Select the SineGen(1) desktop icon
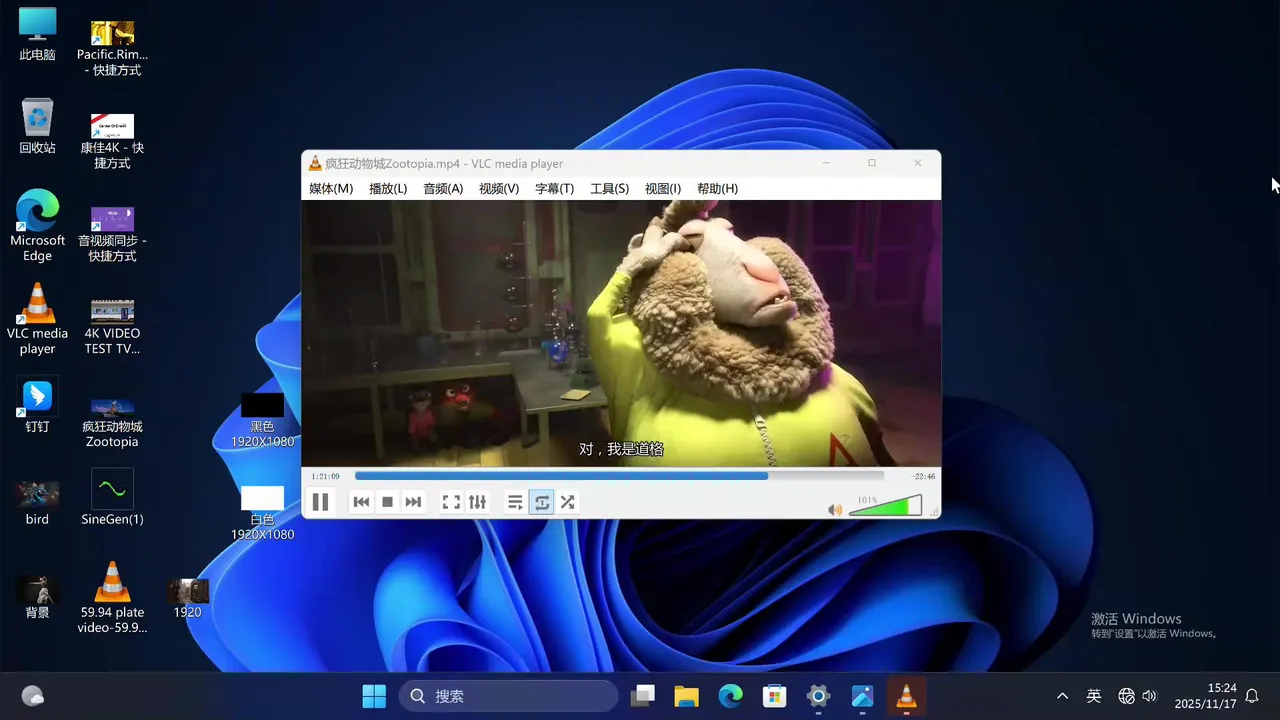The height and width of the screenshot is (720, 1280). click(112, 497)
